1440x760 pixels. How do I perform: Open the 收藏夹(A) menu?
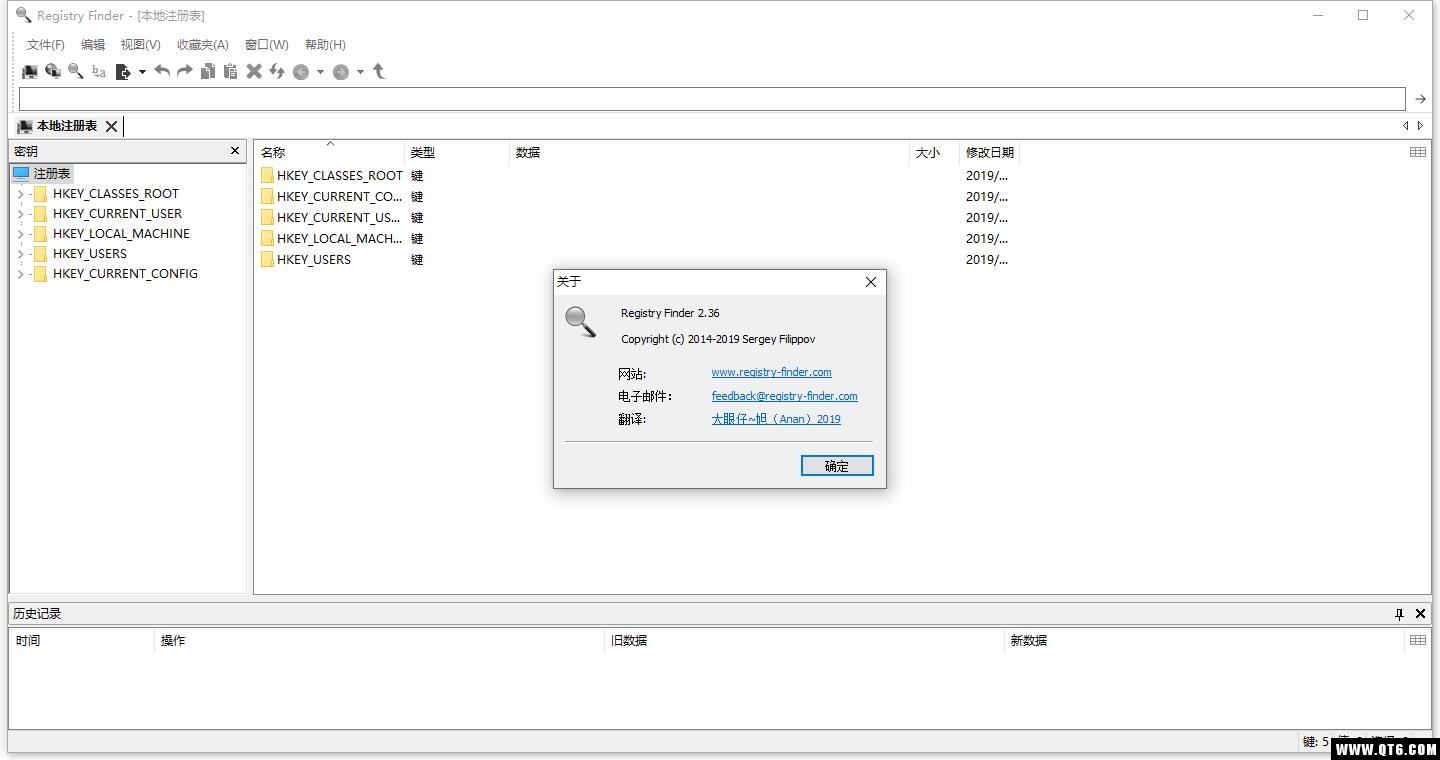click(x=203, y=45)
